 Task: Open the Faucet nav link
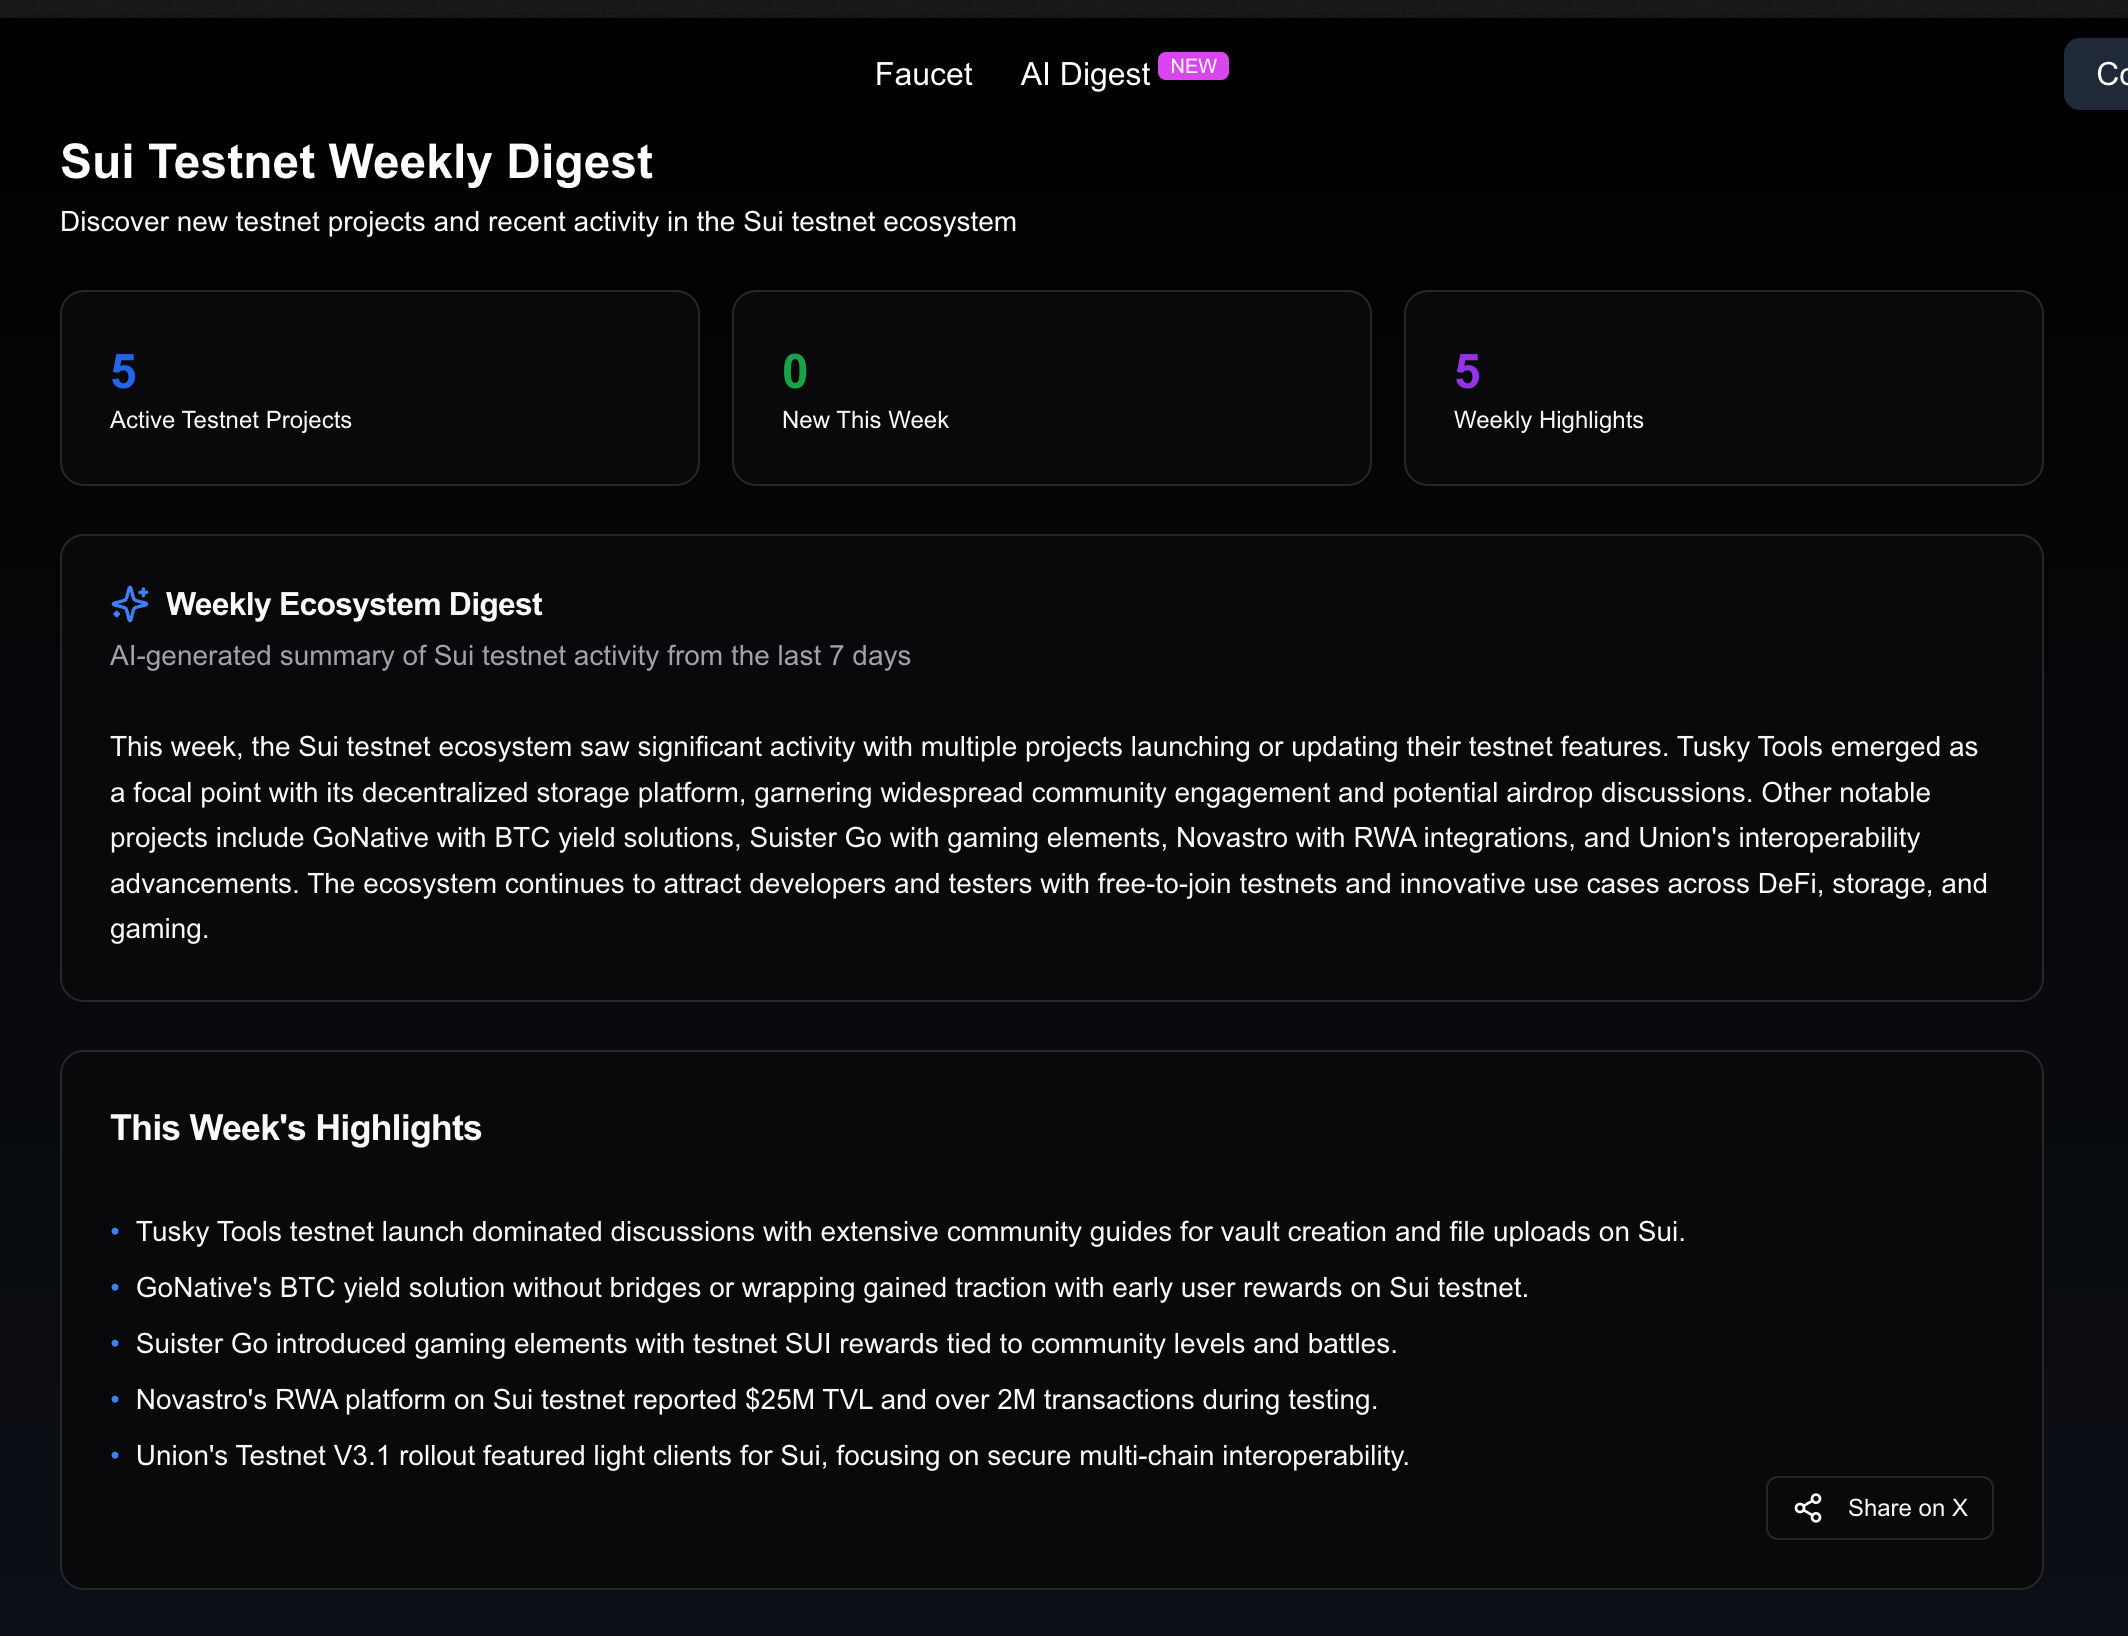coord(923,74)
